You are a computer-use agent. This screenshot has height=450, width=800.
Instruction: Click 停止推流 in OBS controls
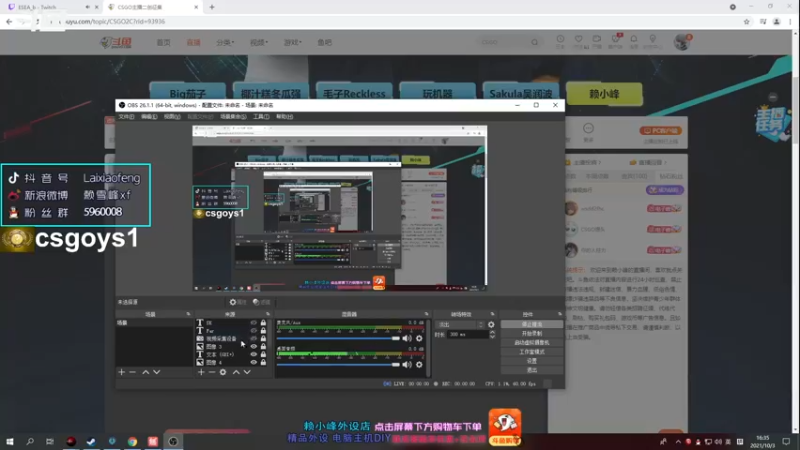(532, 324)
